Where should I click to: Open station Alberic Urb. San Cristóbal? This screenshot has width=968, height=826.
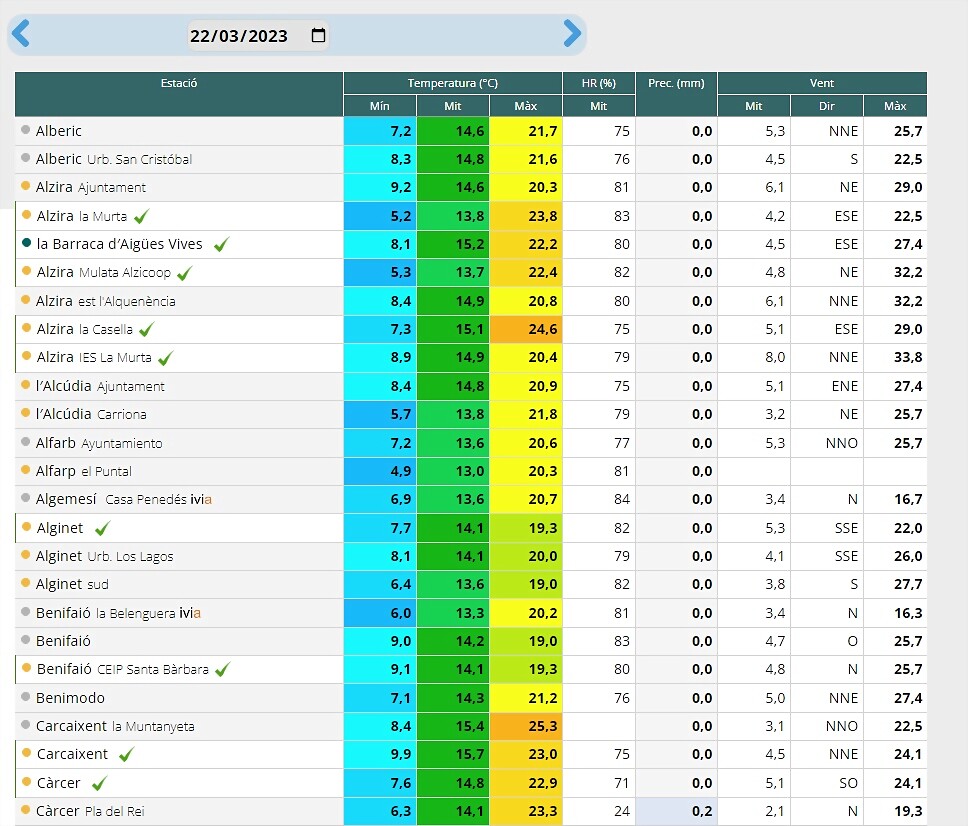(x=114, y=159)
